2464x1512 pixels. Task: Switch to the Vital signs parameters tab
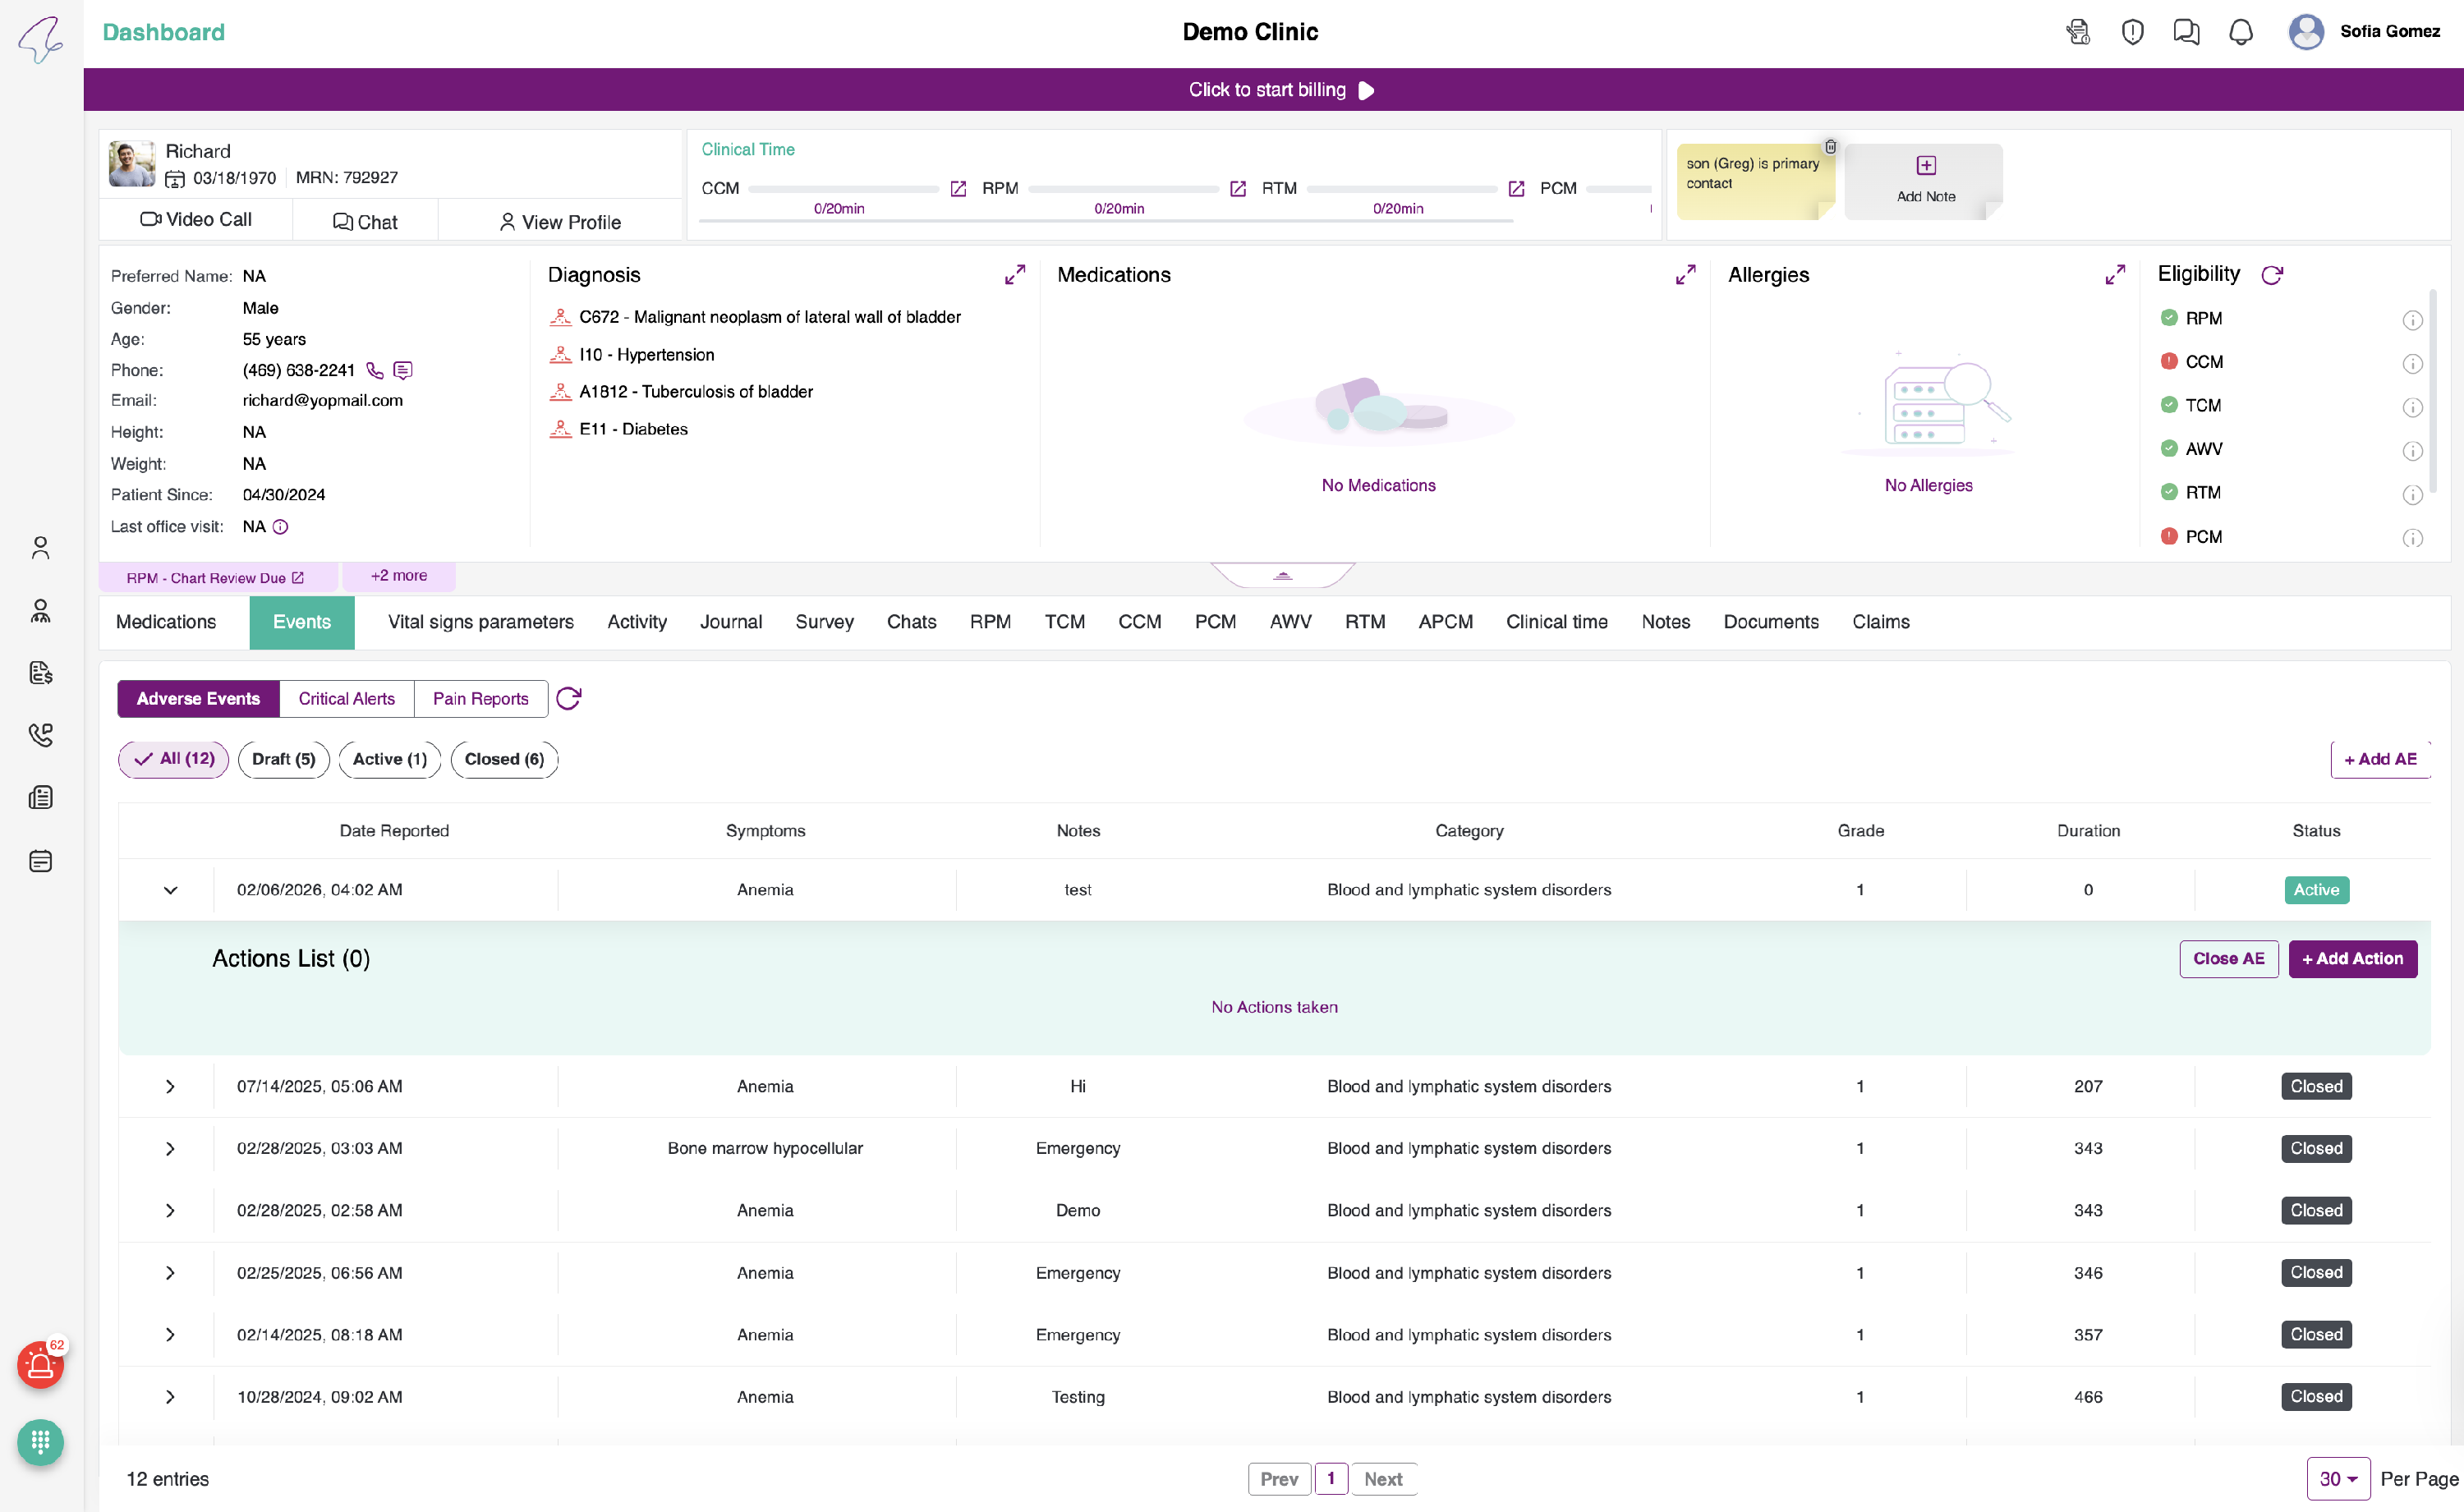point(480,622)
